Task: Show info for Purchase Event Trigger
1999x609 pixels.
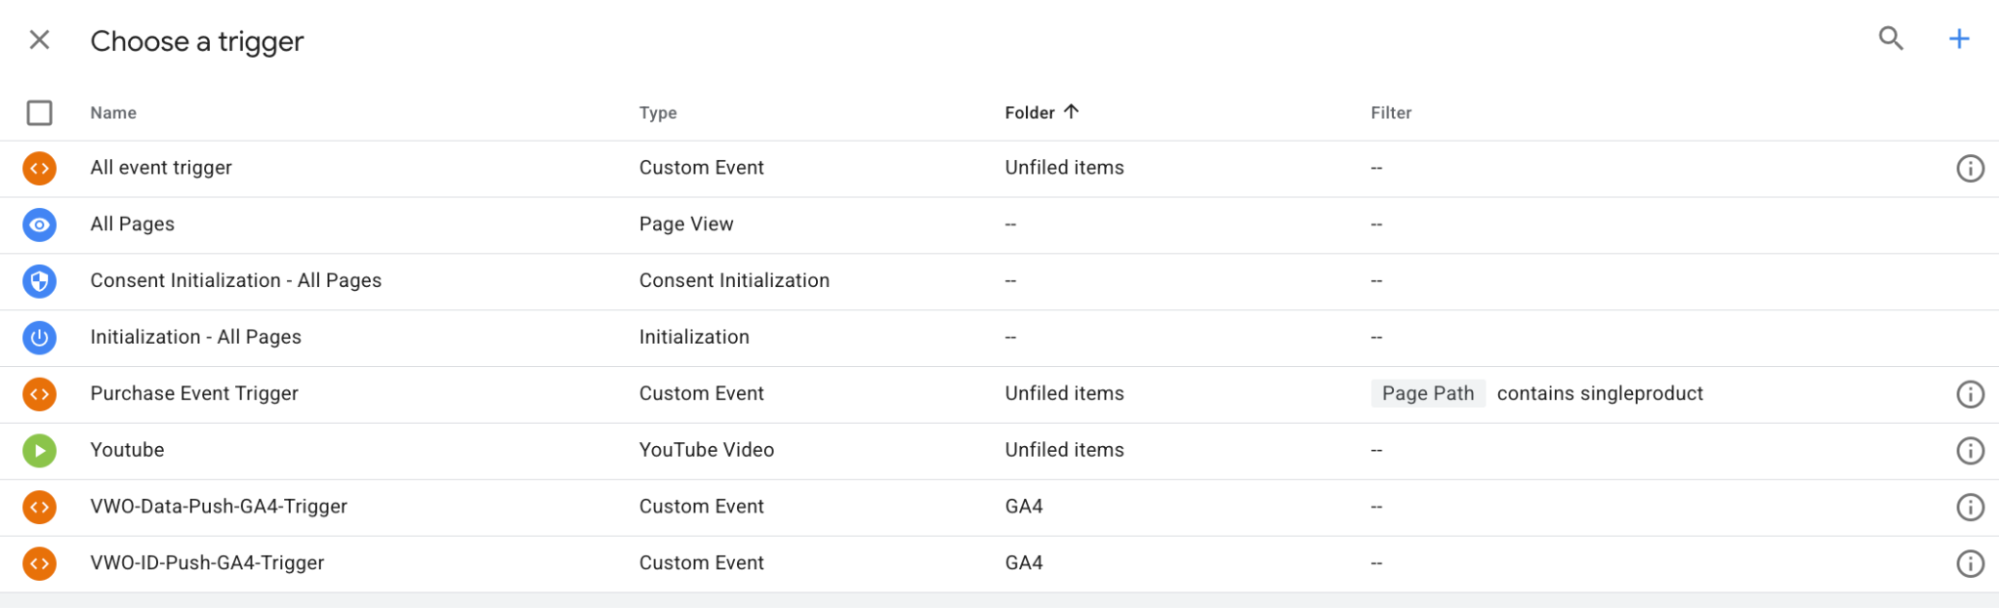Action: click(x=1969, y=394)
